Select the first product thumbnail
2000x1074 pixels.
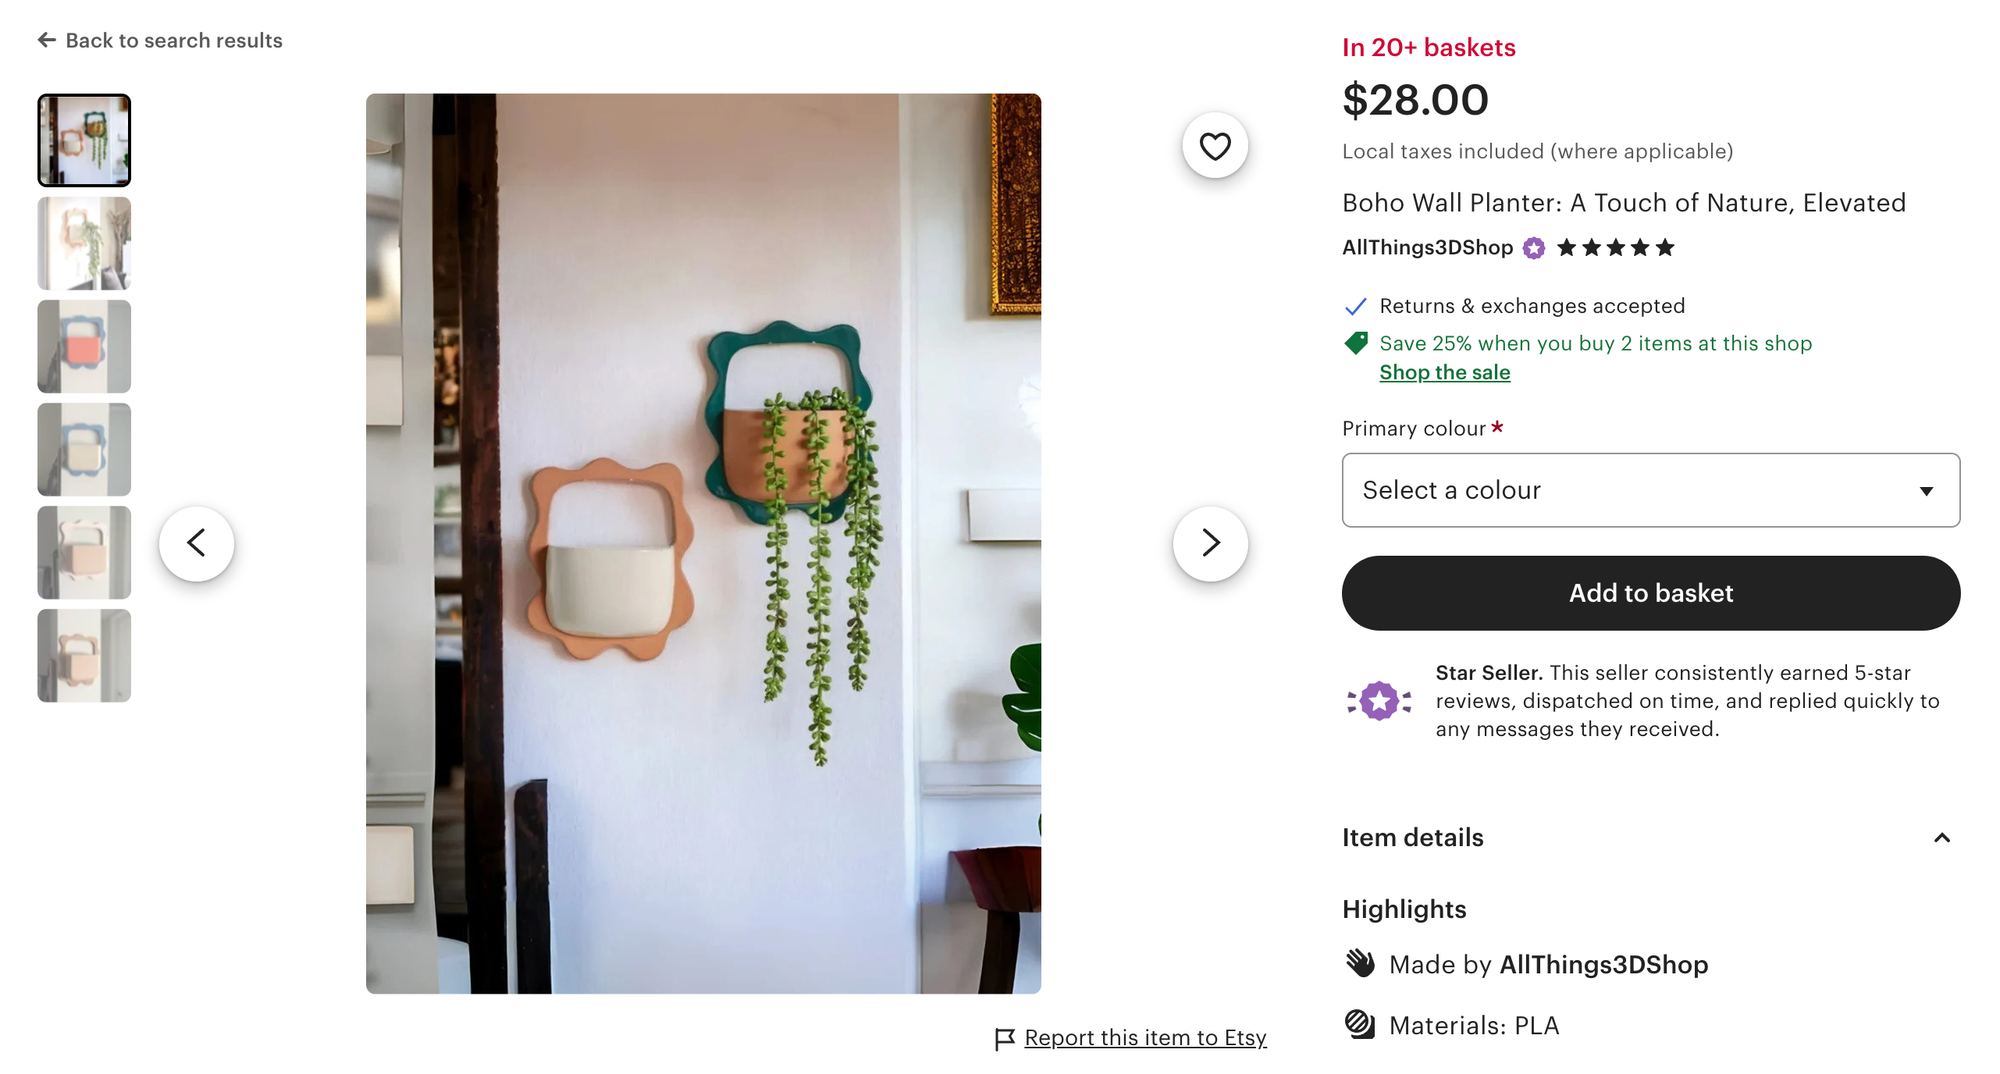84,139
